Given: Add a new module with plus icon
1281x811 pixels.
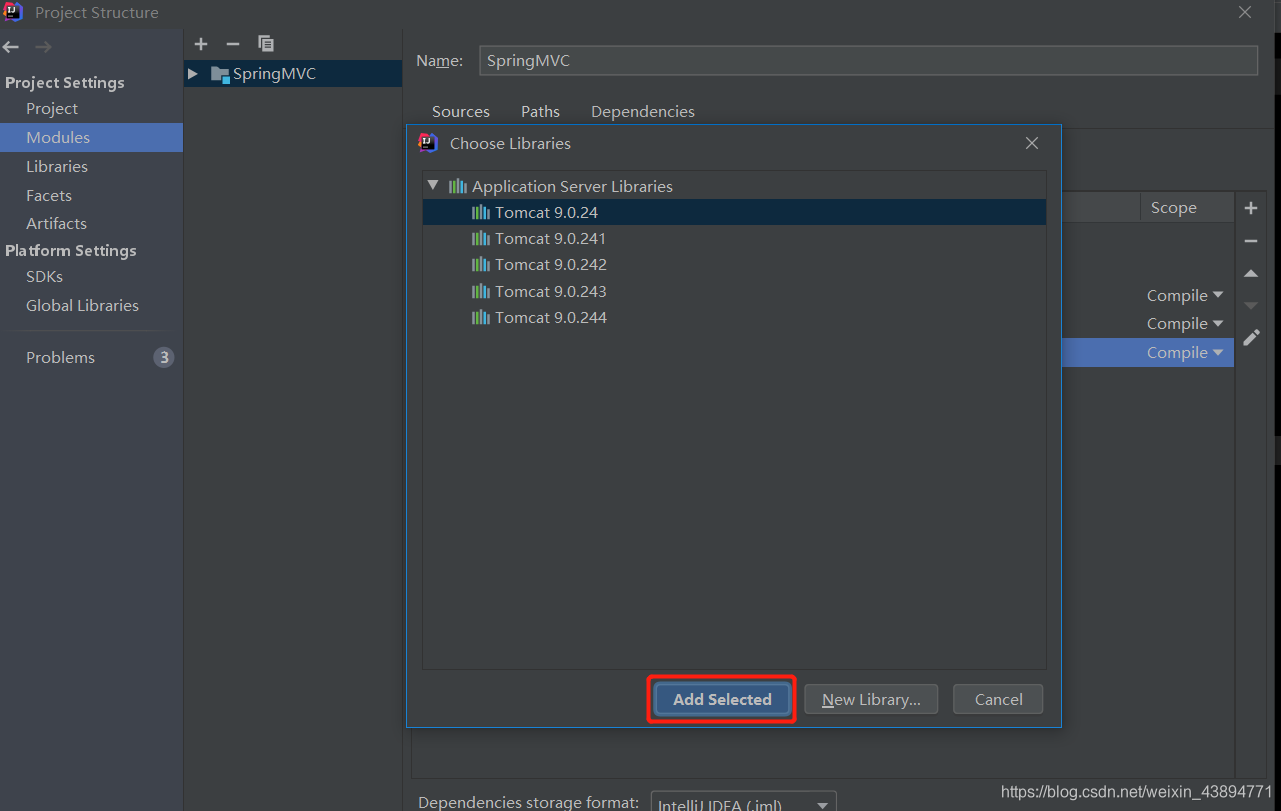Looking at the screenshot, I should point(201,44).
